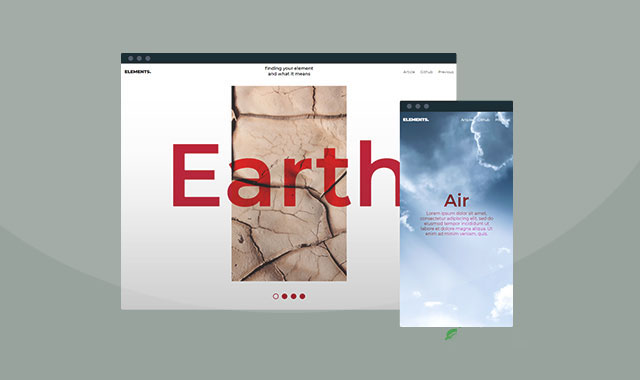Open the Github link on the Air page
The image size is (640, 380).
pos(484,120)
